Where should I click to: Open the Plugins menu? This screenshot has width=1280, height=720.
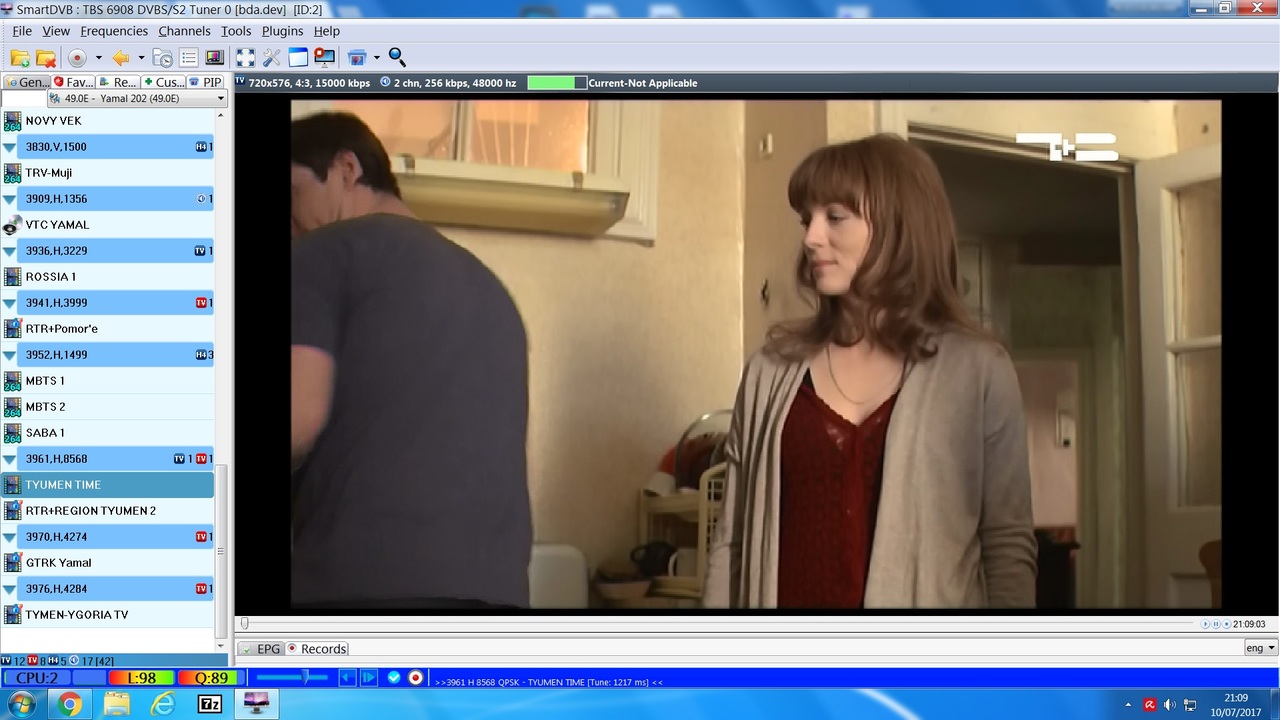(283, 31)
